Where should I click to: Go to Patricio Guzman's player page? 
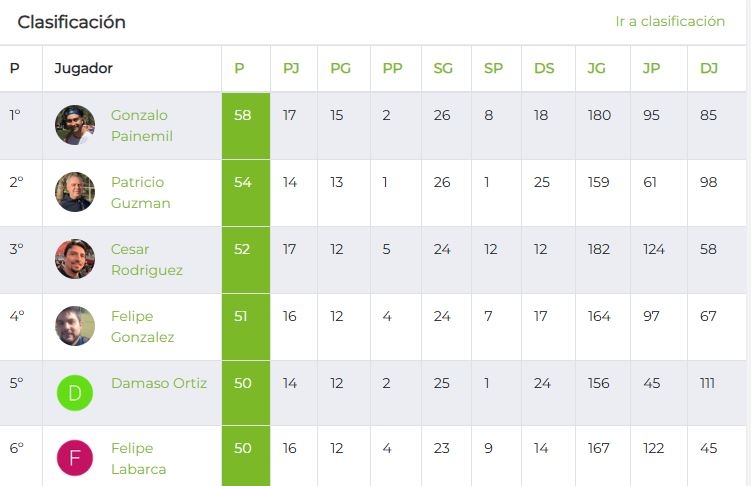coord(140,192)
